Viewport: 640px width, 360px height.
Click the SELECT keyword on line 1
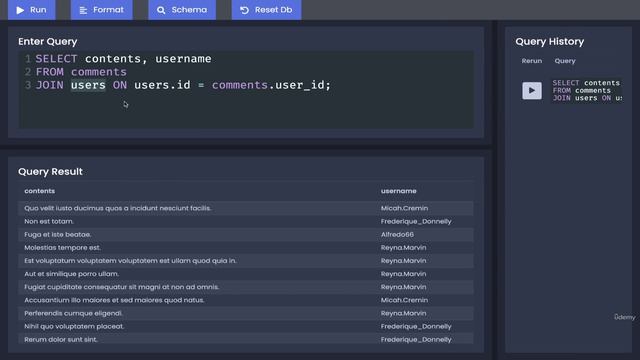click(x=56, y=59)
